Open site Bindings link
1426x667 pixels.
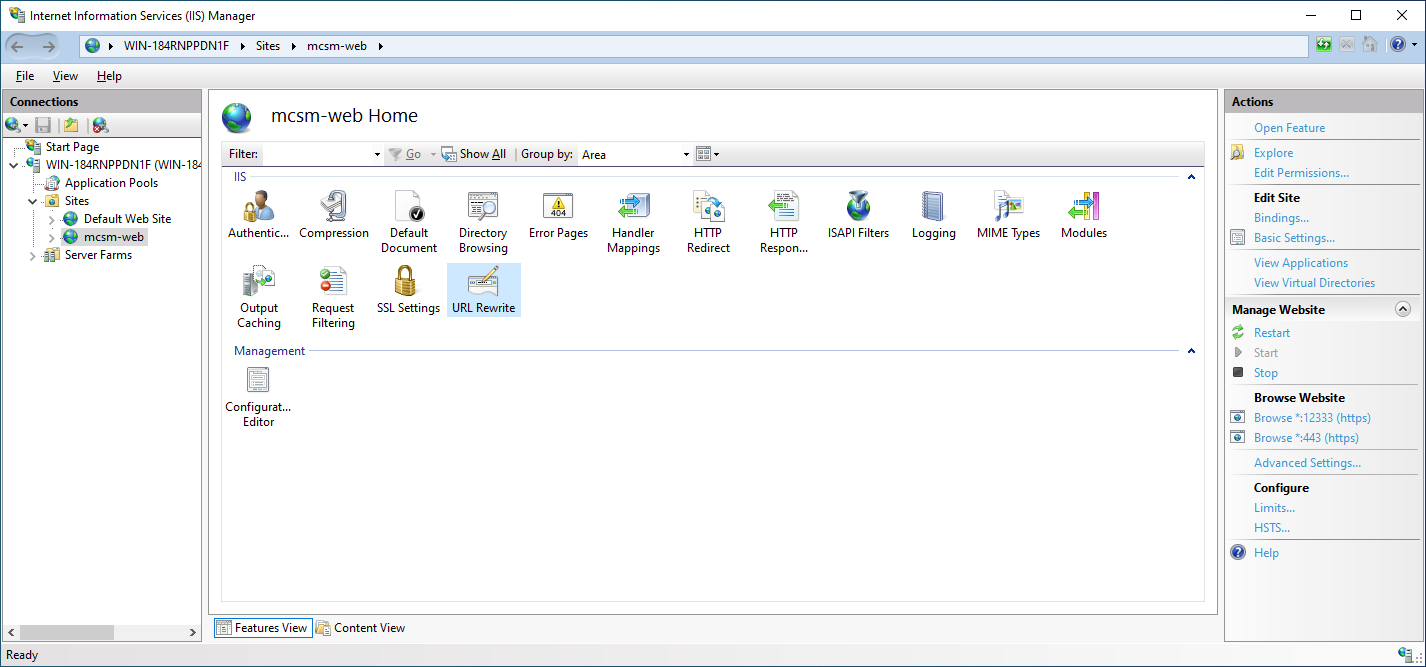(1281, 218)
